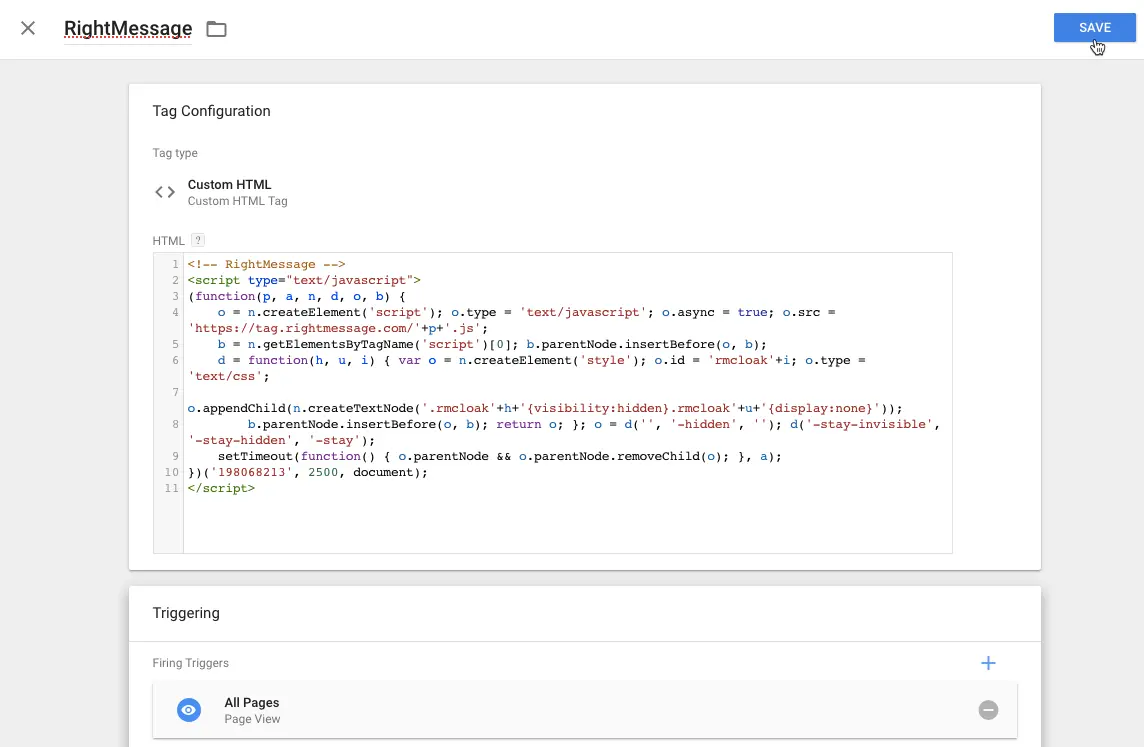Place cursor on the RightMessage HTML comment line
Image resolution: width=1144 pixels, height=747 pixels.
(x=266, y=264)
